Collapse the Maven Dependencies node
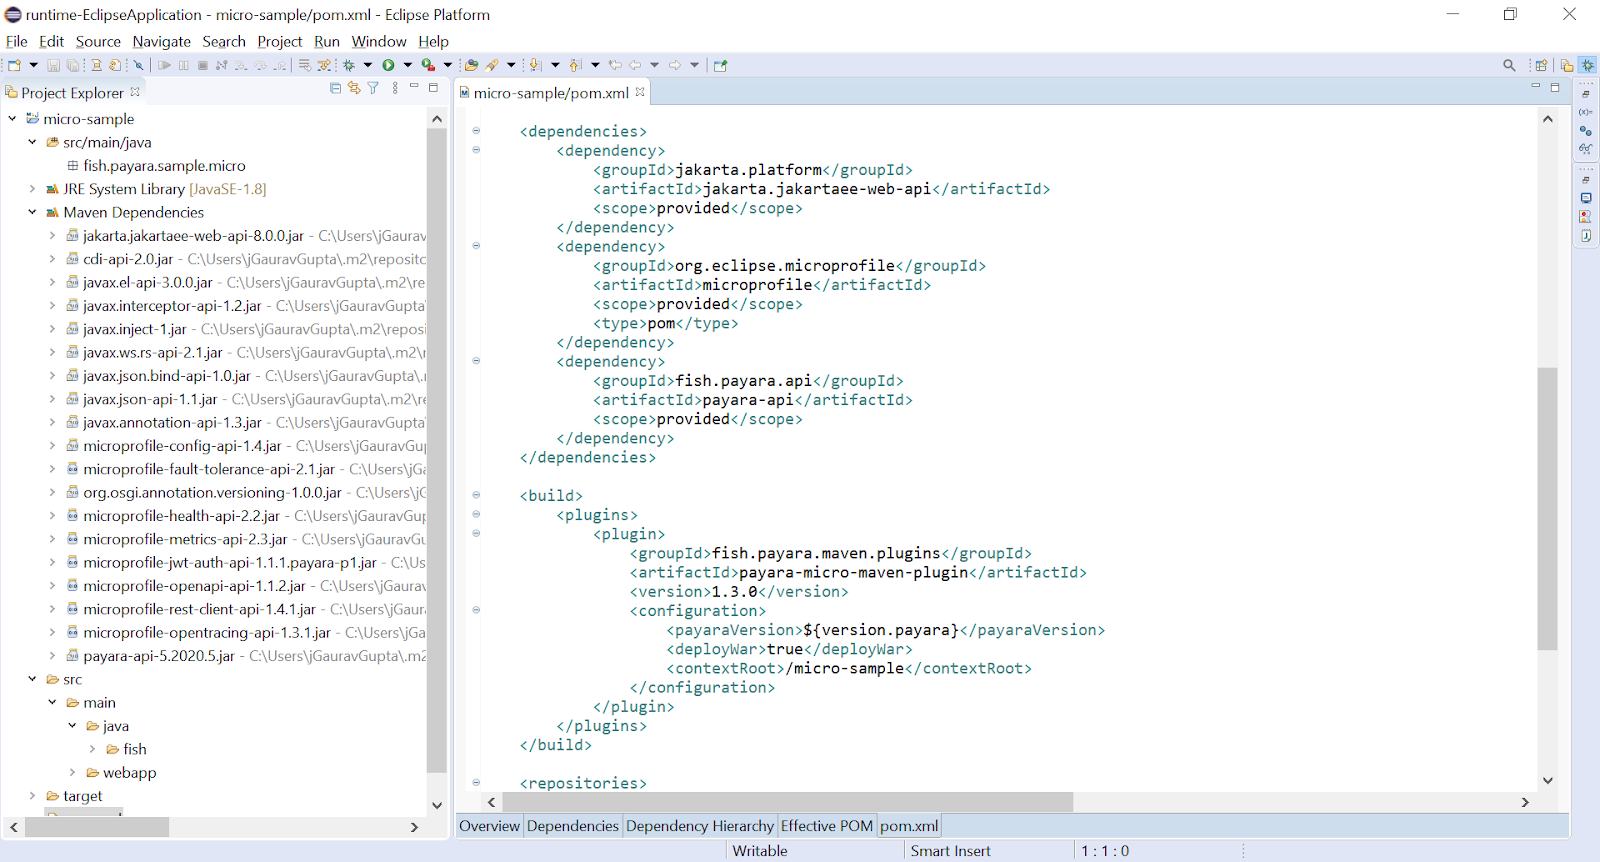The height and width of the screenshot is (862, 1600). pos(32,212)
